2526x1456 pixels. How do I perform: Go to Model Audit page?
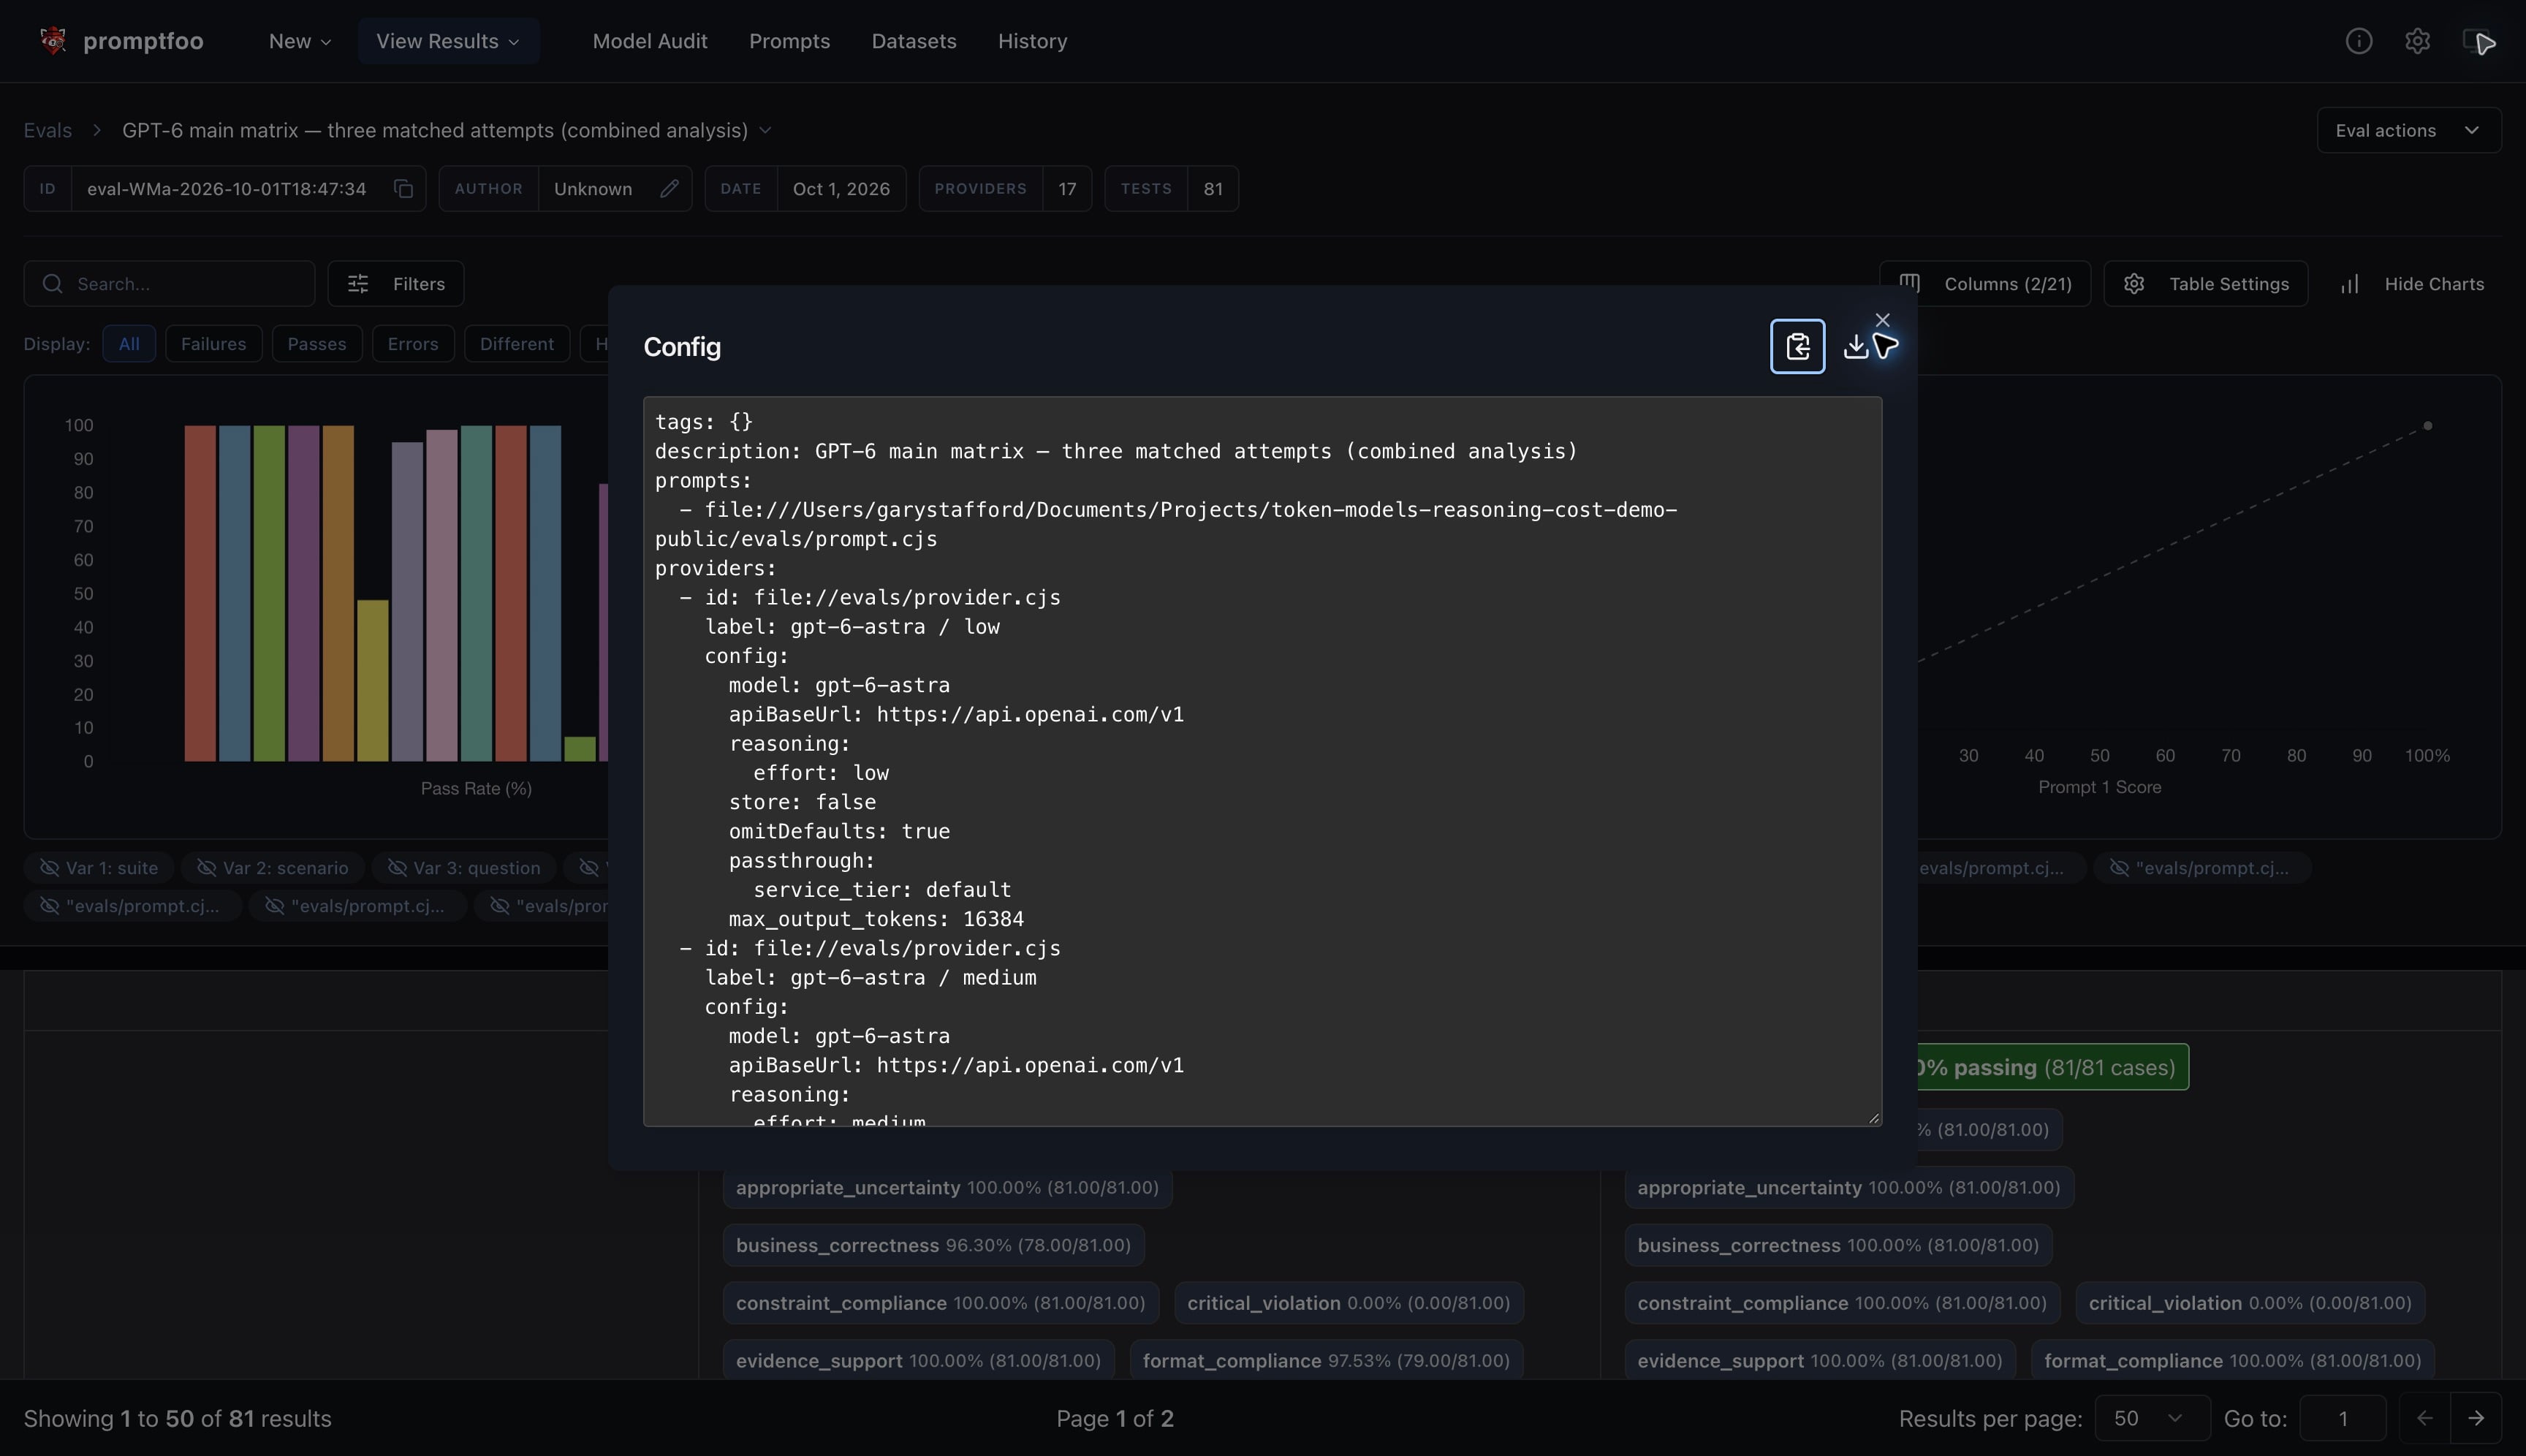pyautogui.click(x=650, y=41)
